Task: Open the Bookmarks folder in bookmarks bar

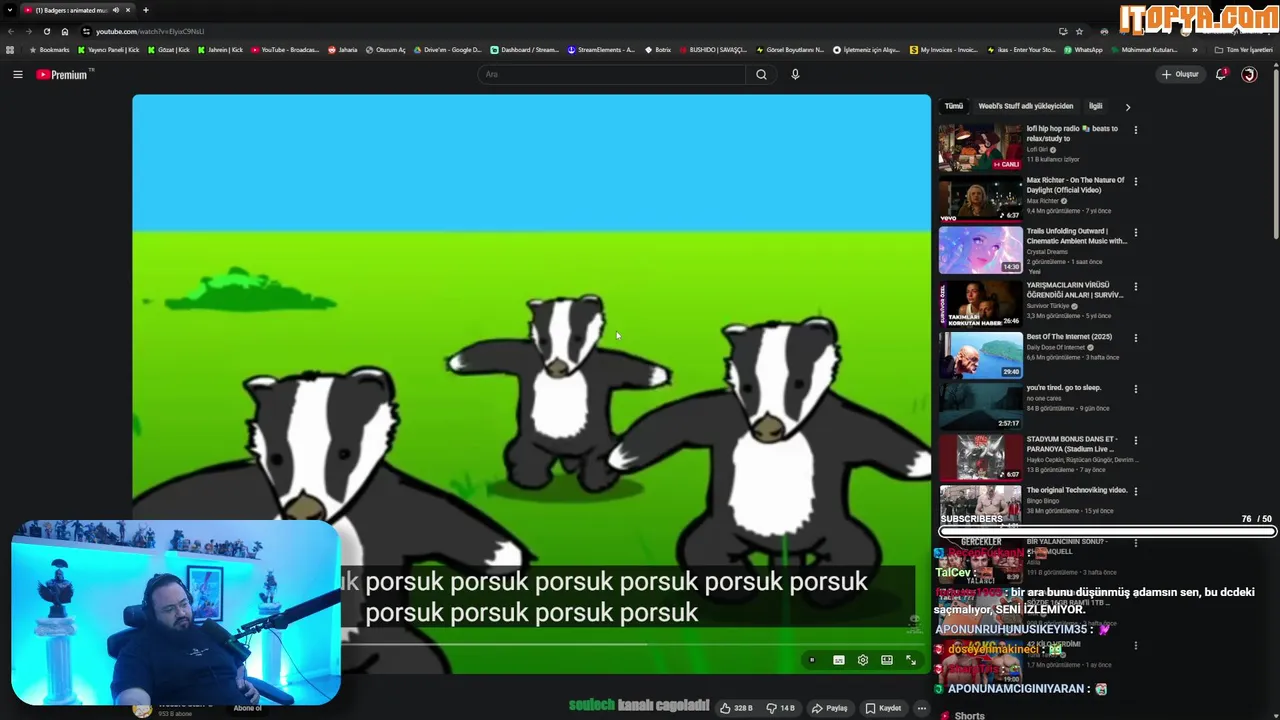Action: tap(49, 50)
